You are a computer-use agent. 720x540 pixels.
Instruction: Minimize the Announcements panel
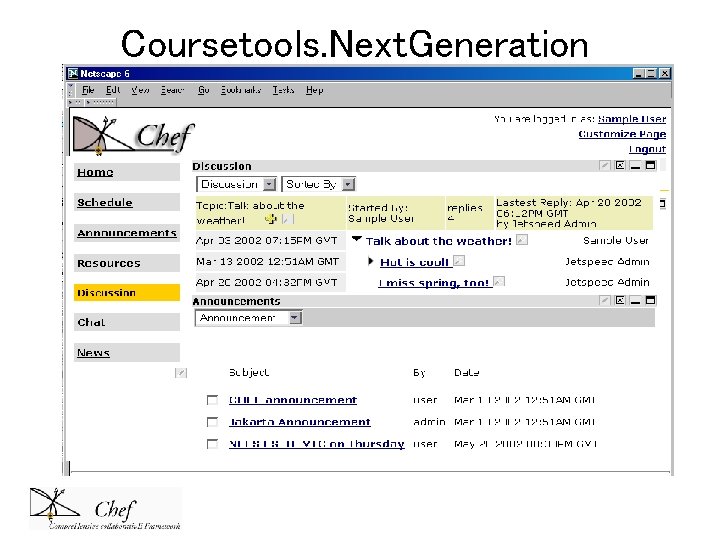(x=635, y=300)
